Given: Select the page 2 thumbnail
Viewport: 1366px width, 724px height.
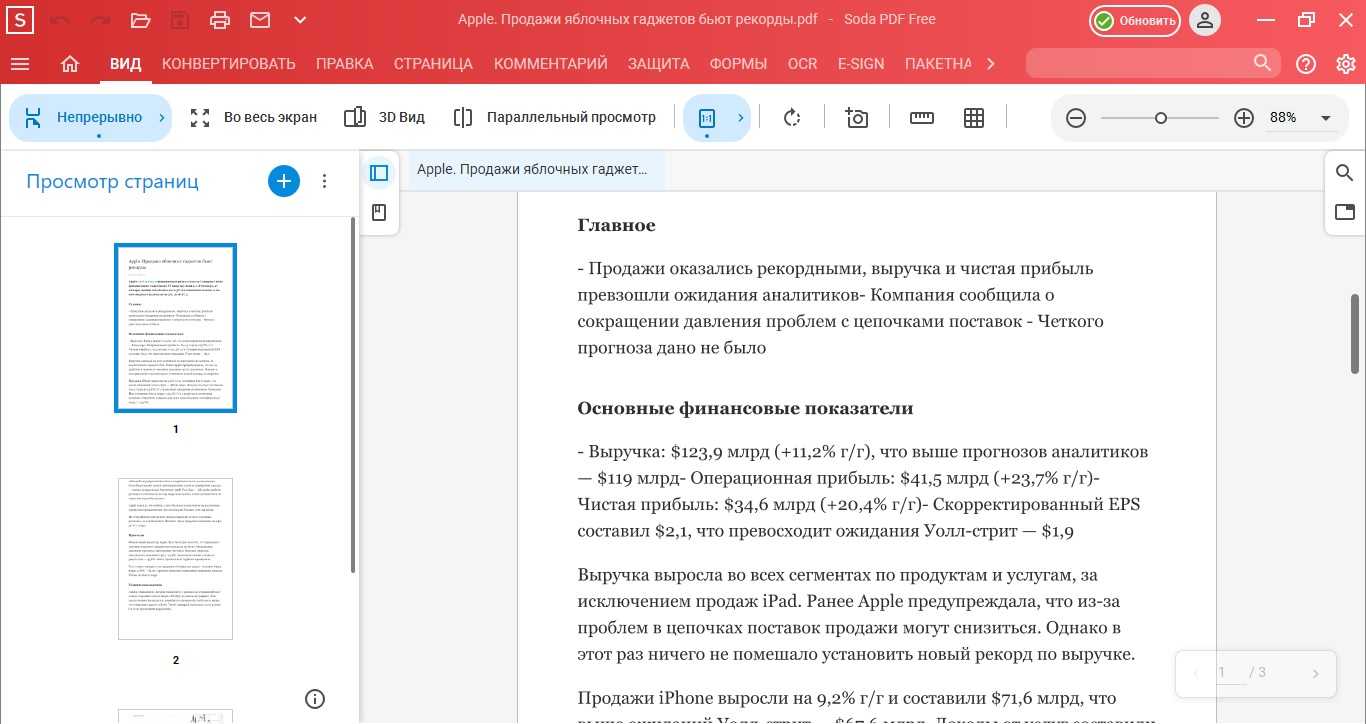Looking at the screenshot, I should click(x=175, y=559).
